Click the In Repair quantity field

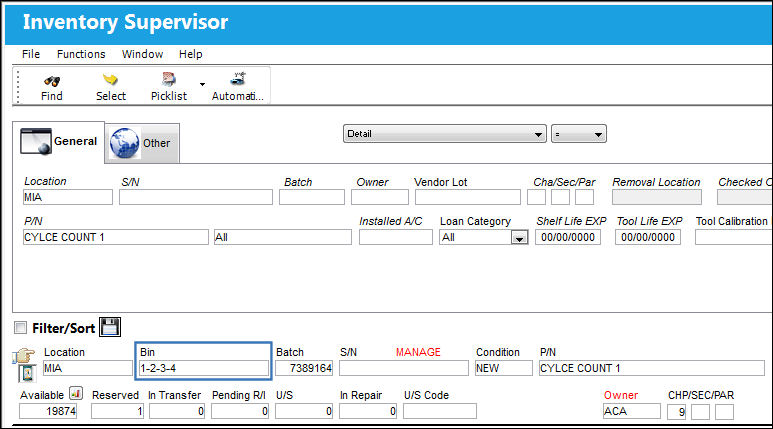pos(368,411)
